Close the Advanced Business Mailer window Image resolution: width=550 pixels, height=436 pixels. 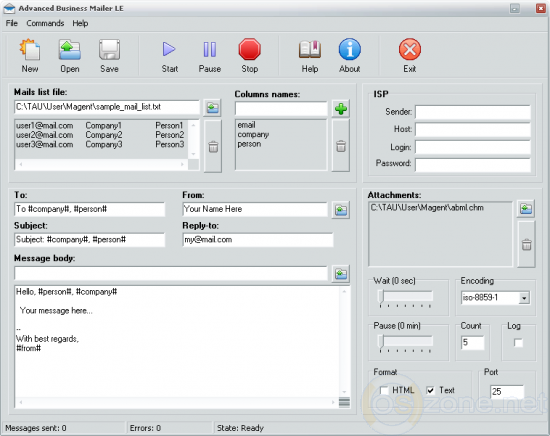541,8
